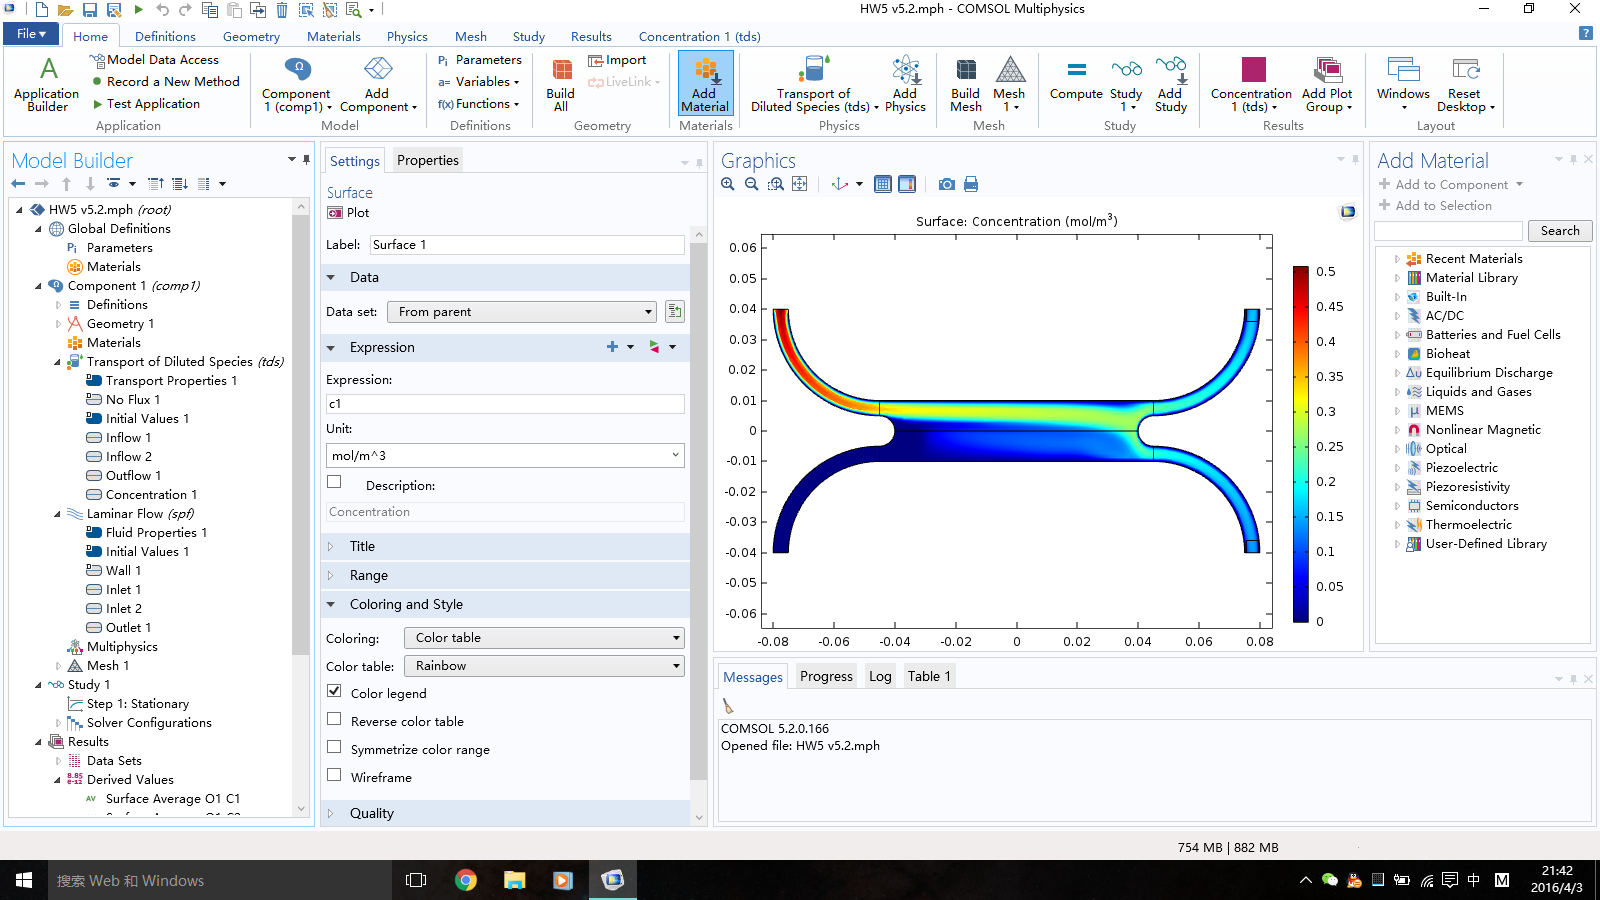Click the Search button in Add Material
This screenshot has width=1600, height=900.
pos(1559,231)
